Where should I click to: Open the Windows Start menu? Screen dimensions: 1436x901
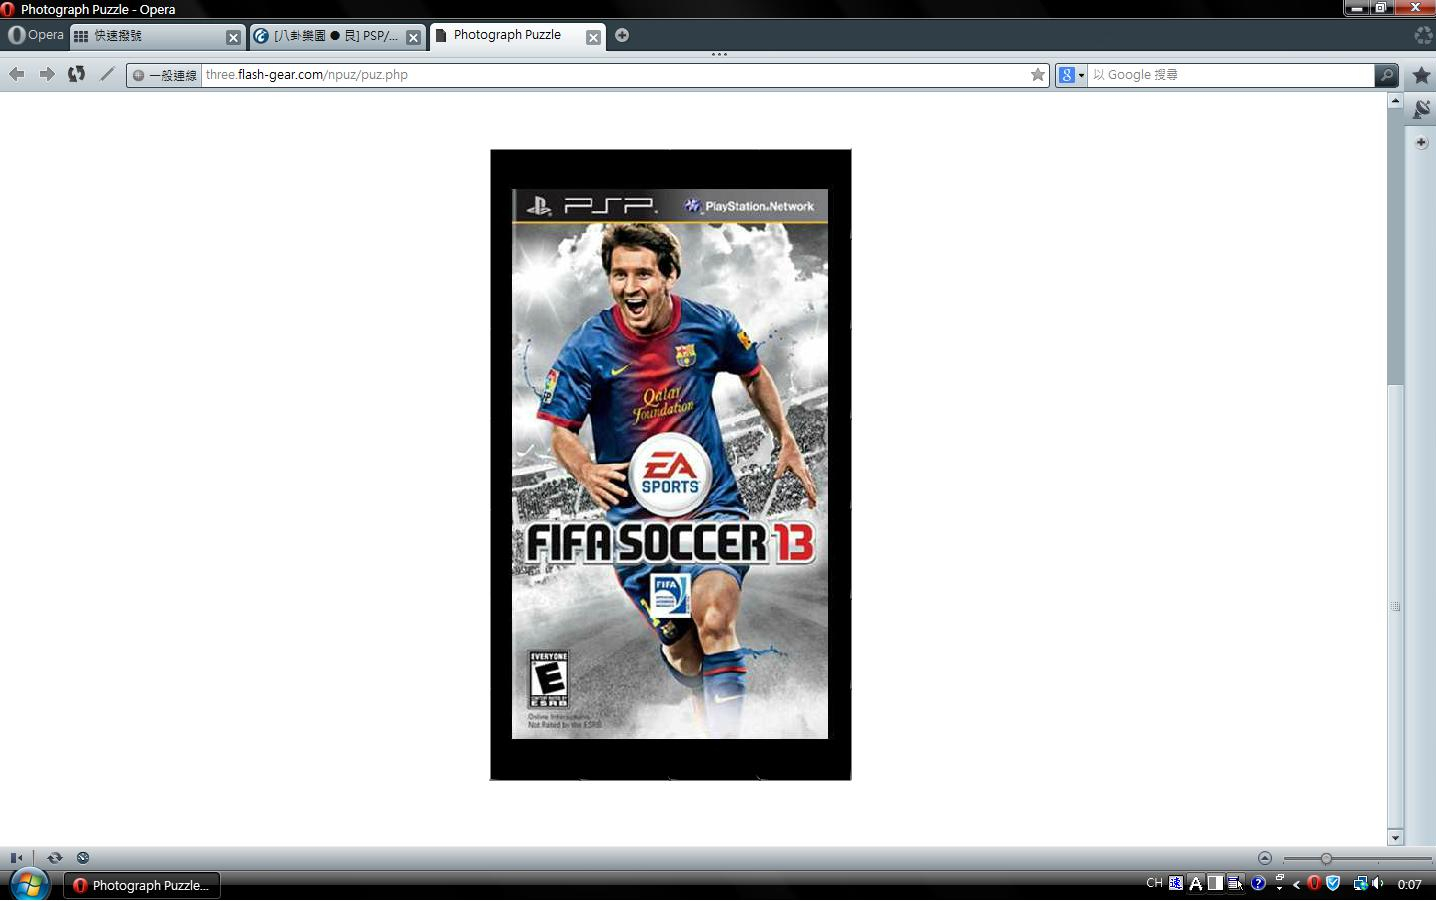[x=28, y=885]
